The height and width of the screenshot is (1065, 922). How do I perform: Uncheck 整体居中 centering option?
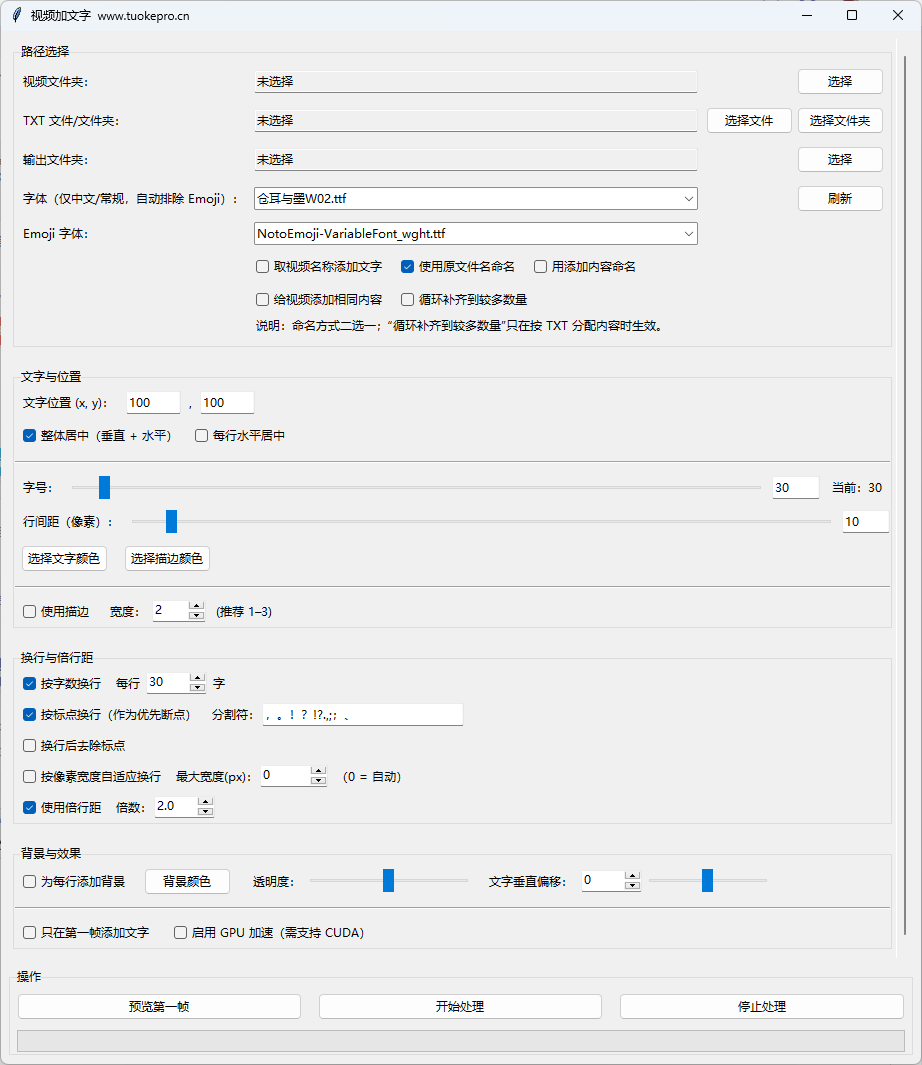click(x=30, y=436)
